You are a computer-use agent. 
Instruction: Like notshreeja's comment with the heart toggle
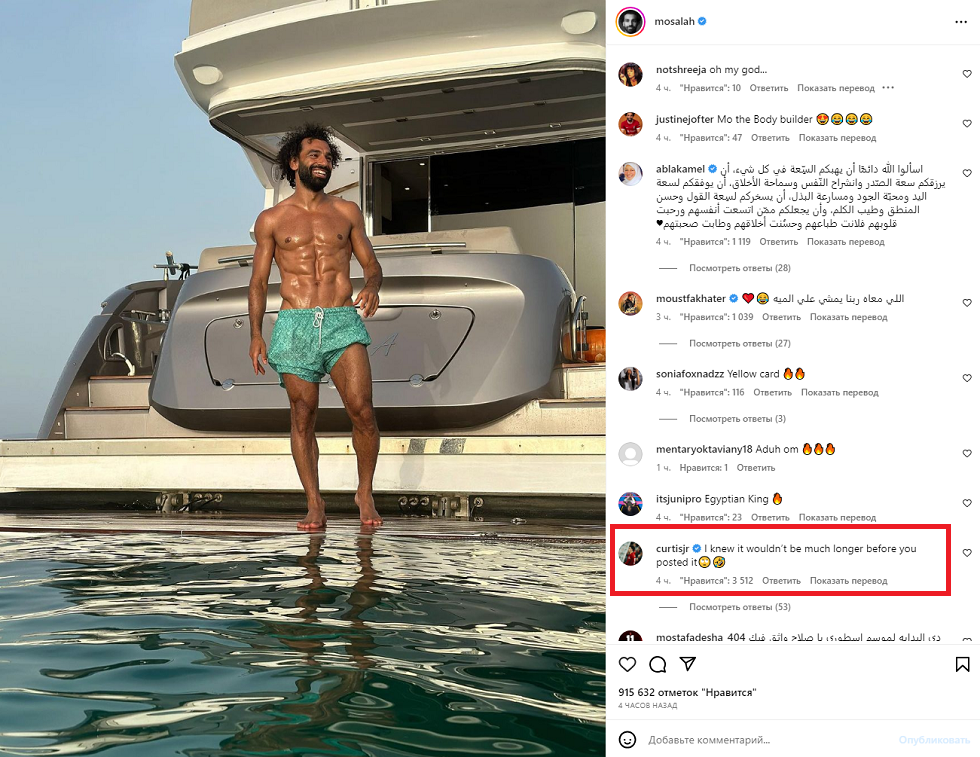pos(966,72)
